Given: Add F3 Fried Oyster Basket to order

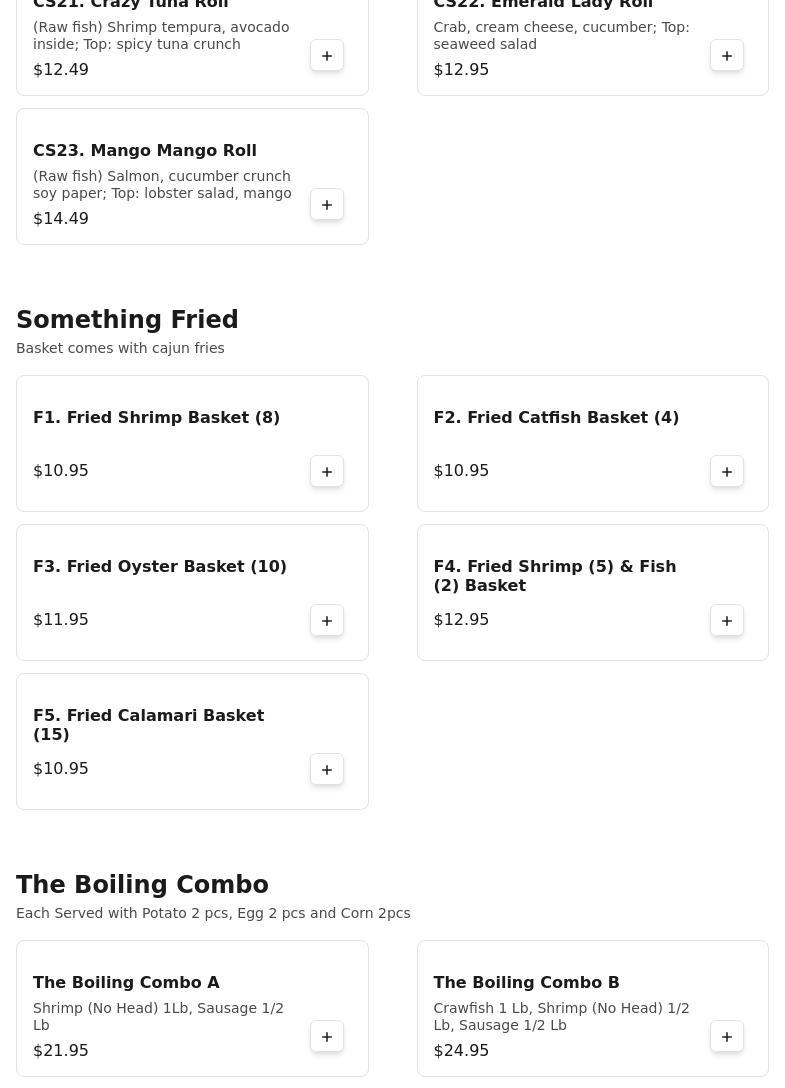Looking at the screenshot, I should [x=327, y=621].
